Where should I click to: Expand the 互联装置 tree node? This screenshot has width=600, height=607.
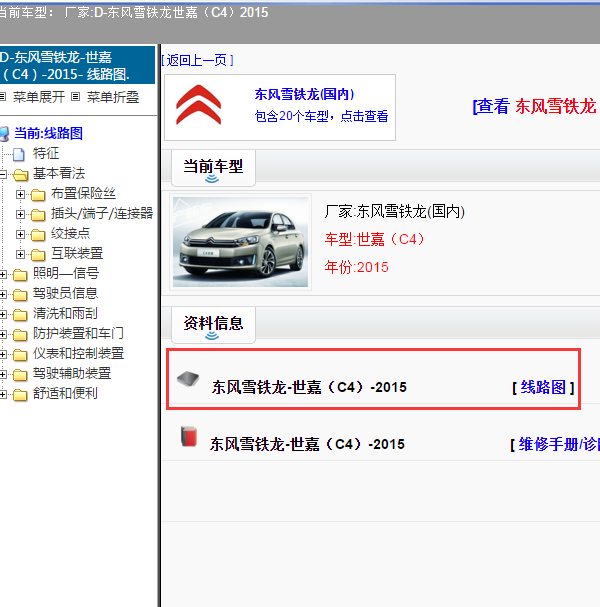21,254
